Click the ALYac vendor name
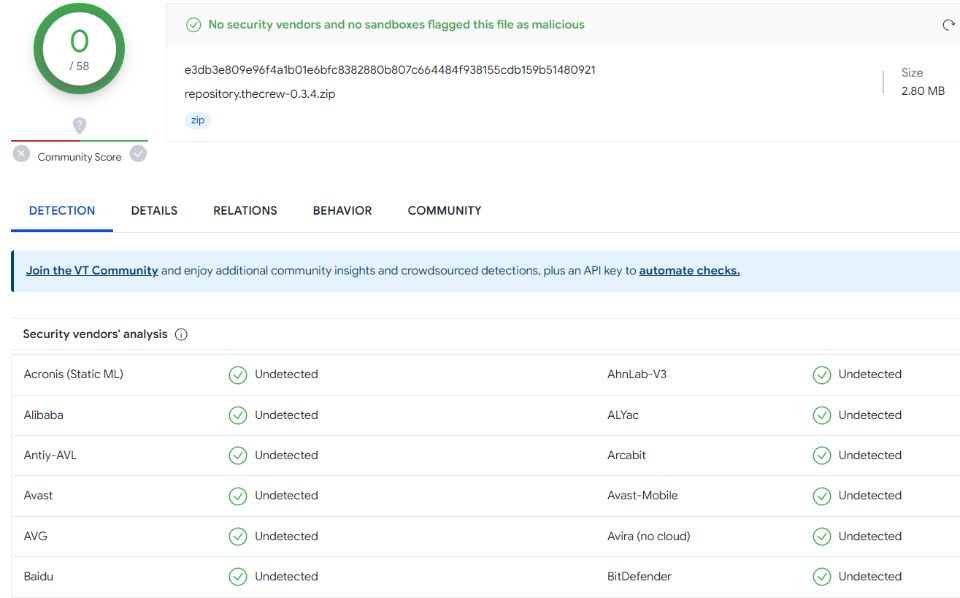 [623, 415]
